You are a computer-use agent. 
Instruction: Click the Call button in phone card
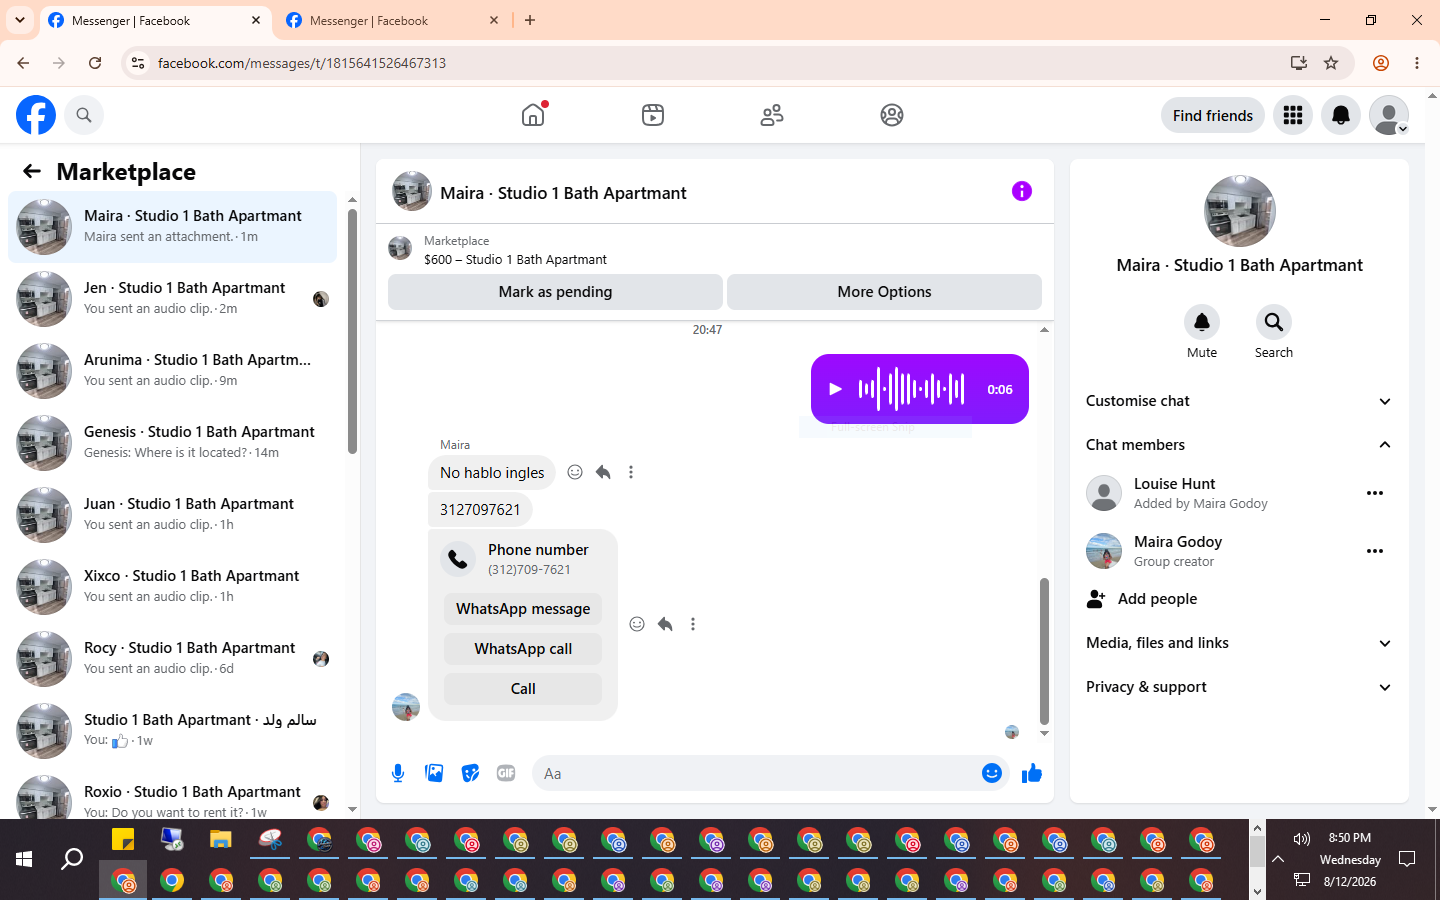[523, 689]
